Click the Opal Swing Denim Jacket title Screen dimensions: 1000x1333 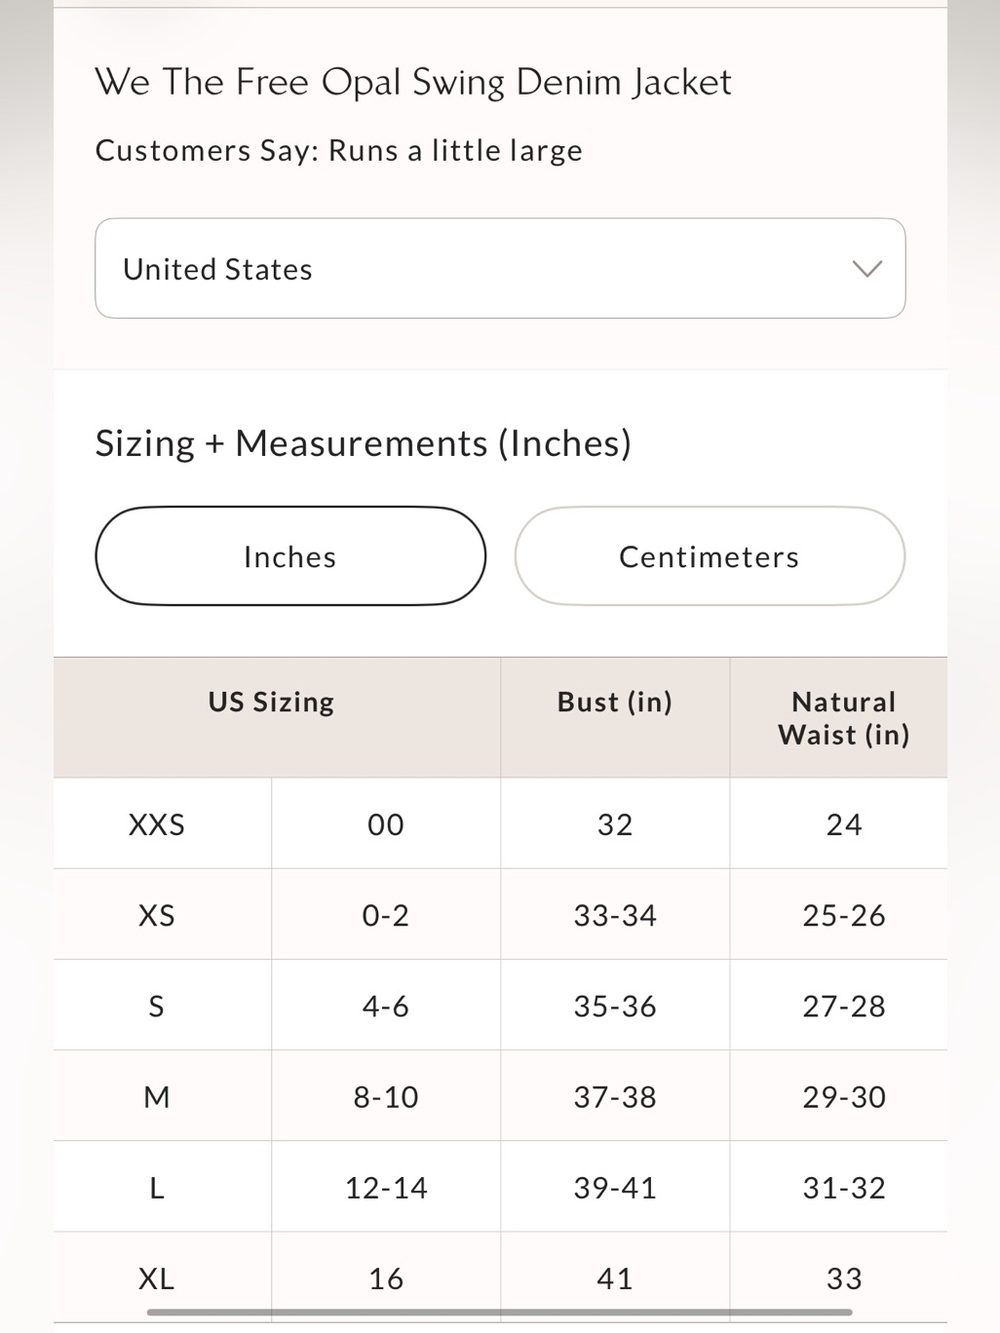[413, 82]
